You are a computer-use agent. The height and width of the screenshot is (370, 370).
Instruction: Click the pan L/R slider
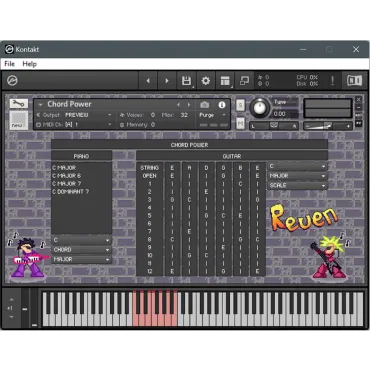coord(274,126)
